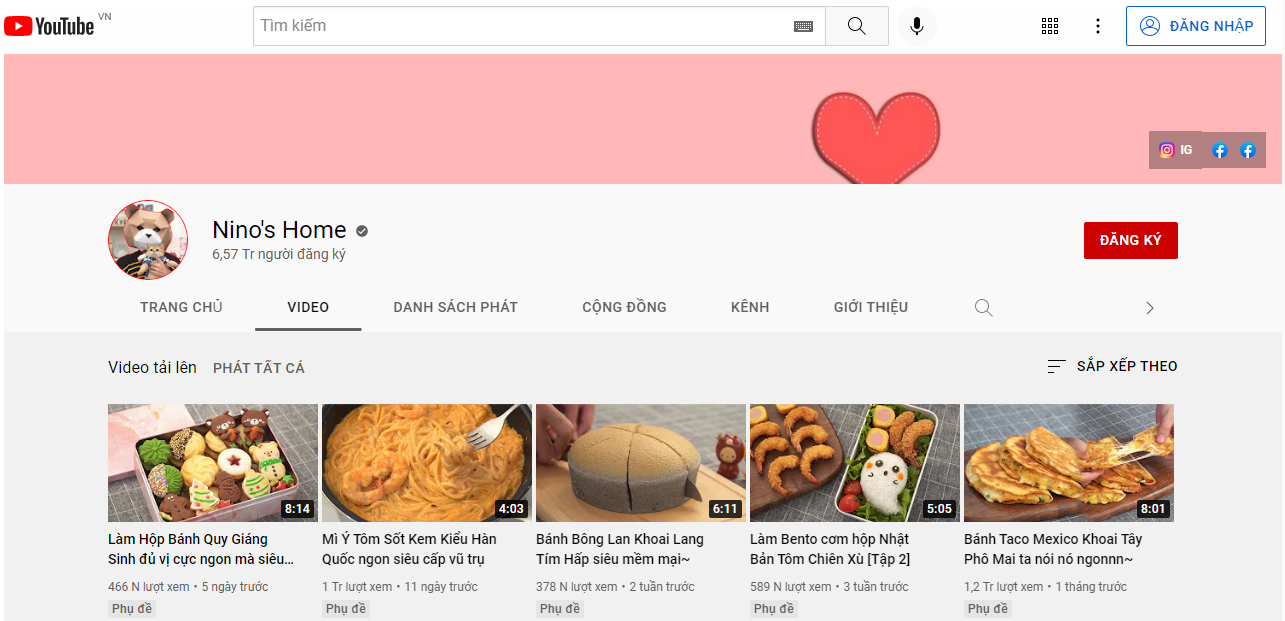The height and width of the screenshot is (621, 1285).
Task: Click the right chevron to reveal more tabs
Action: click(x=1149, y=307)
